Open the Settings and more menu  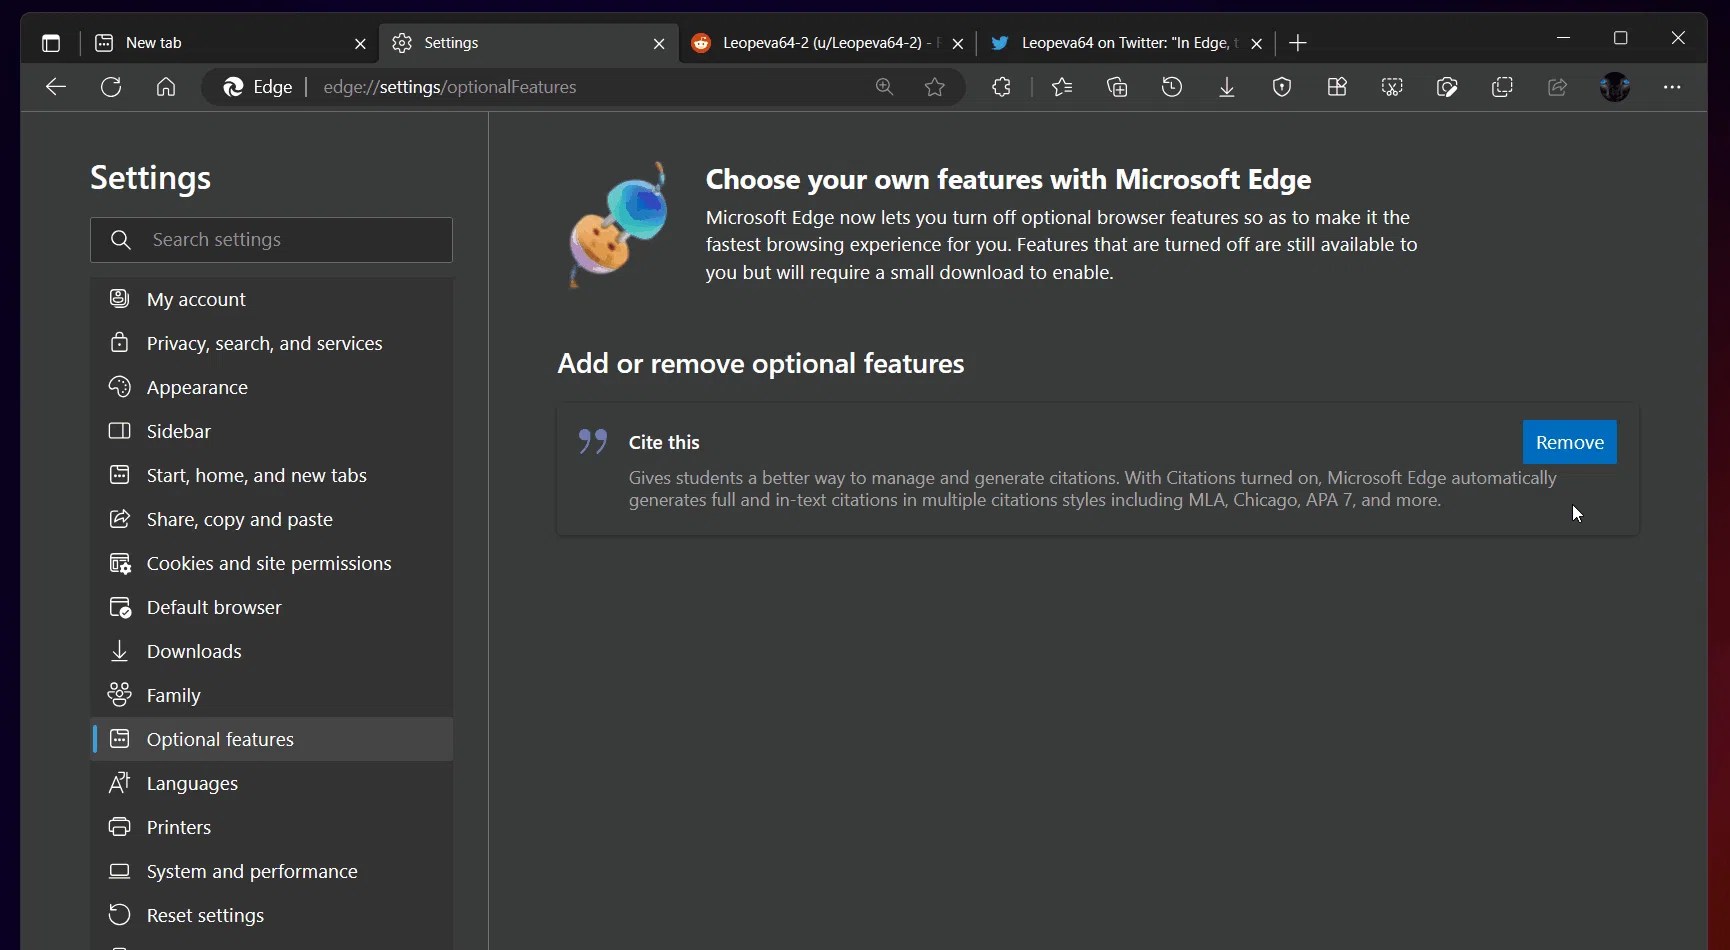1672,87
